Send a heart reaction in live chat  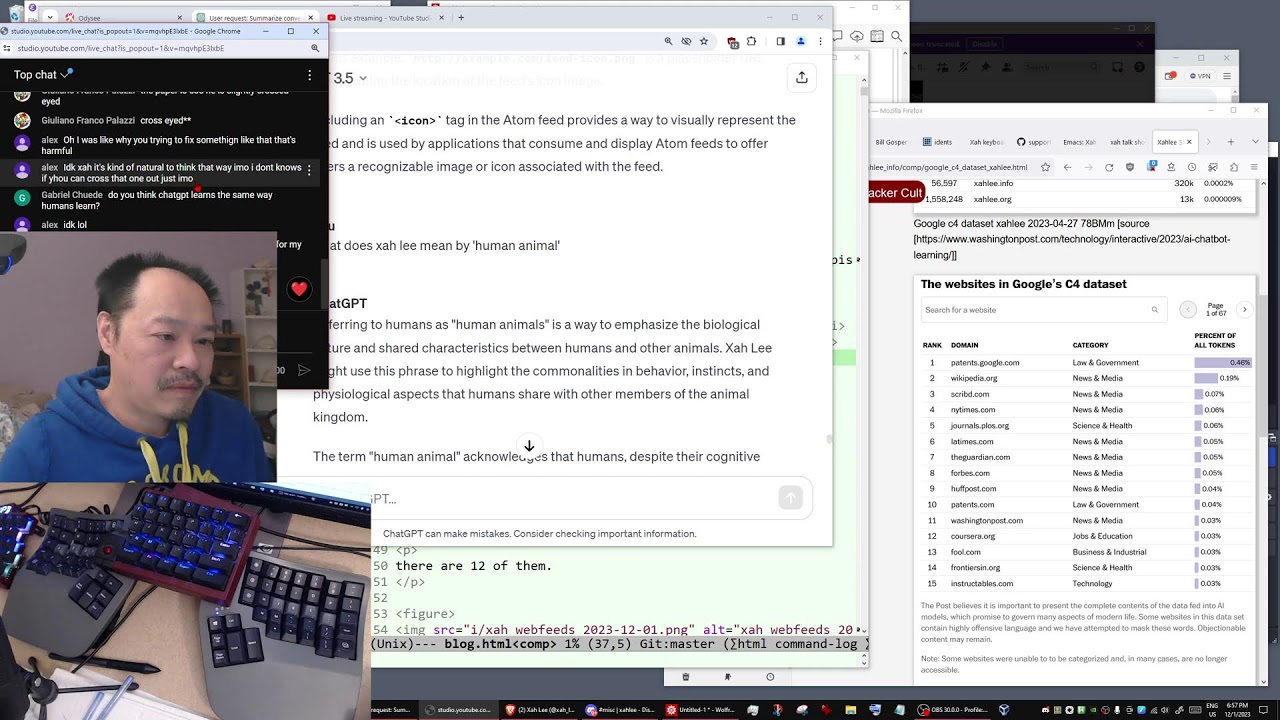point(299,290)
